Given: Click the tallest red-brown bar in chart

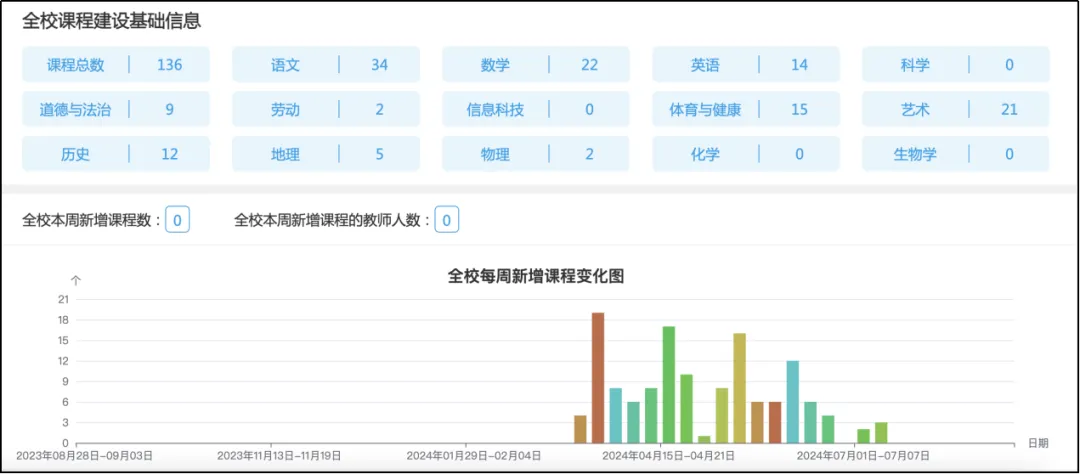Looking at the screenshot, I should pyautogui.click(x=598, y=378).
